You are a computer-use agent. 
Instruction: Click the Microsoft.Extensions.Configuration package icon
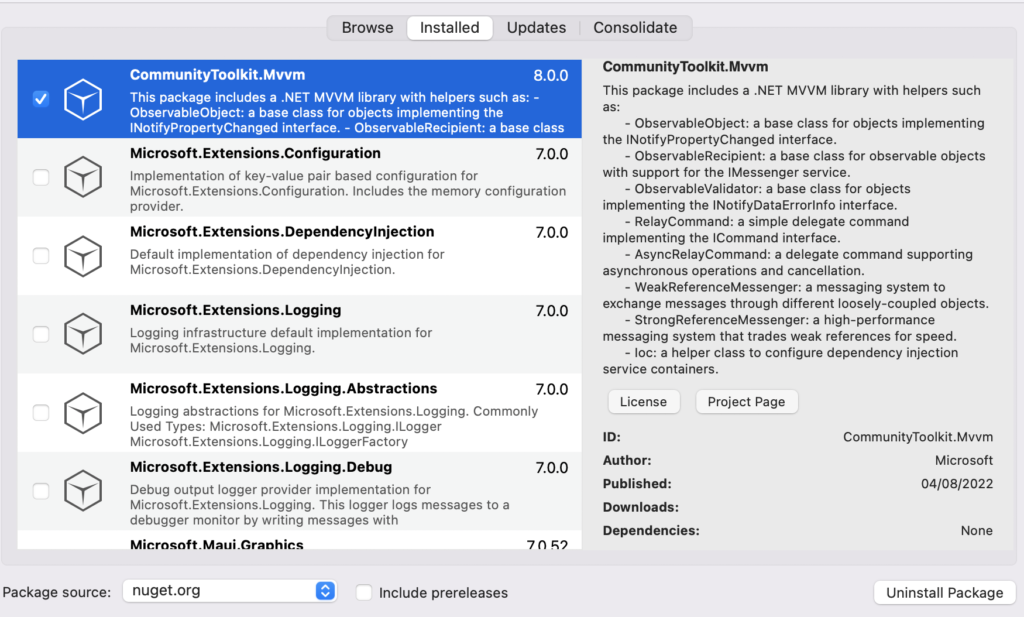pos(83,177)
